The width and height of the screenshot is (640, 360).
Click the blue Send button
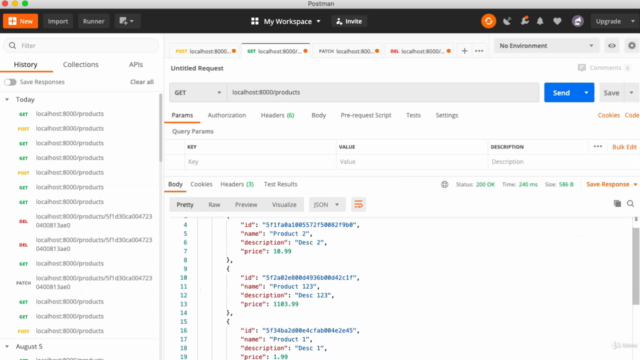561,93
